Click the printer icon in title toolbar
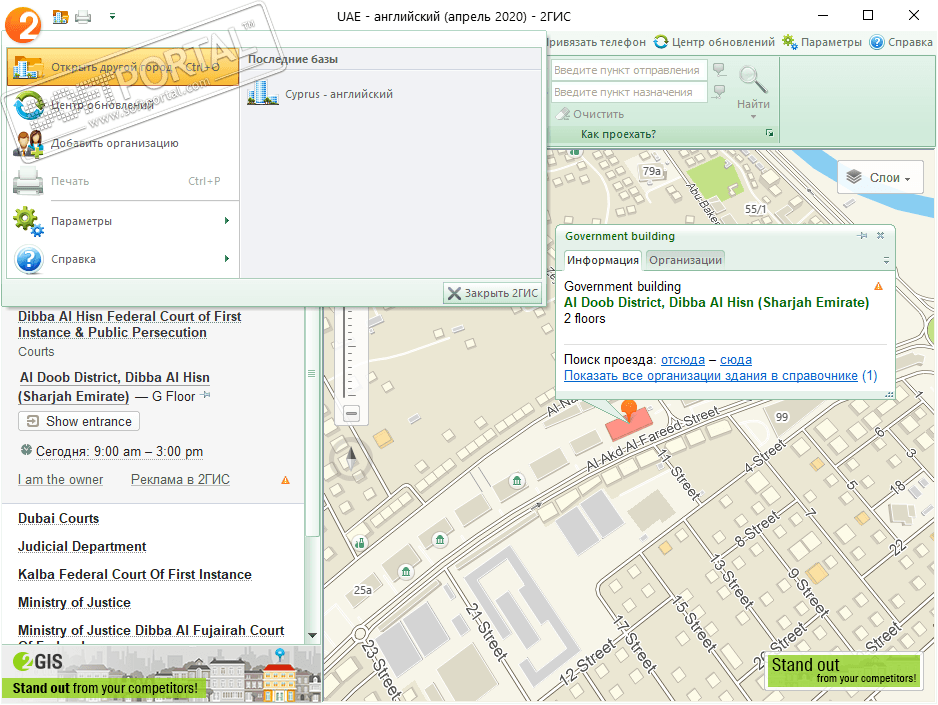This screenshot has height=705, width=938. point(83,17)
